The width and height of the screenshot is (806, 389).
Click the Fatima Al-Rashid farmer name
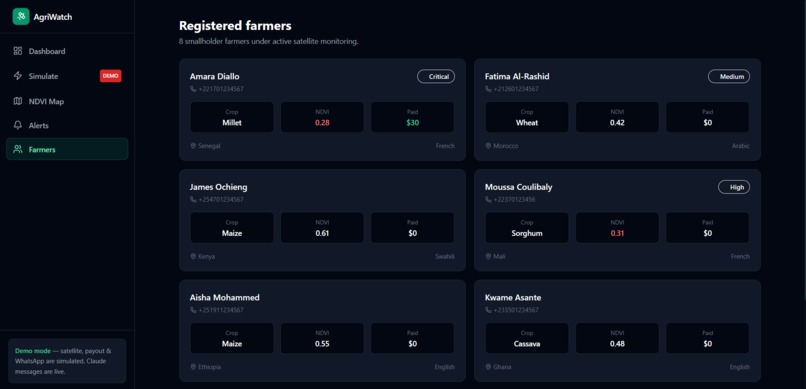517,77
